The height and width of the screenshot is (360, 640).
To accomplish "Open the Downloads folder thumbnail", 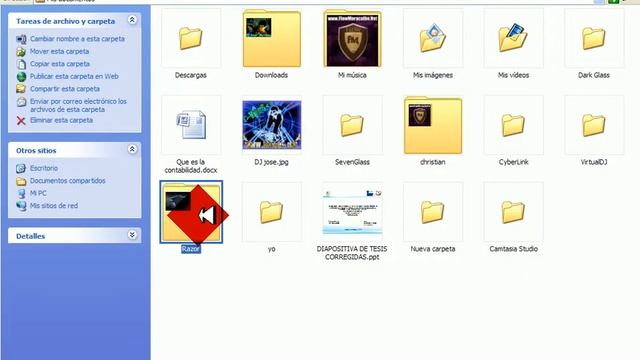I will [x=271, y=38].
